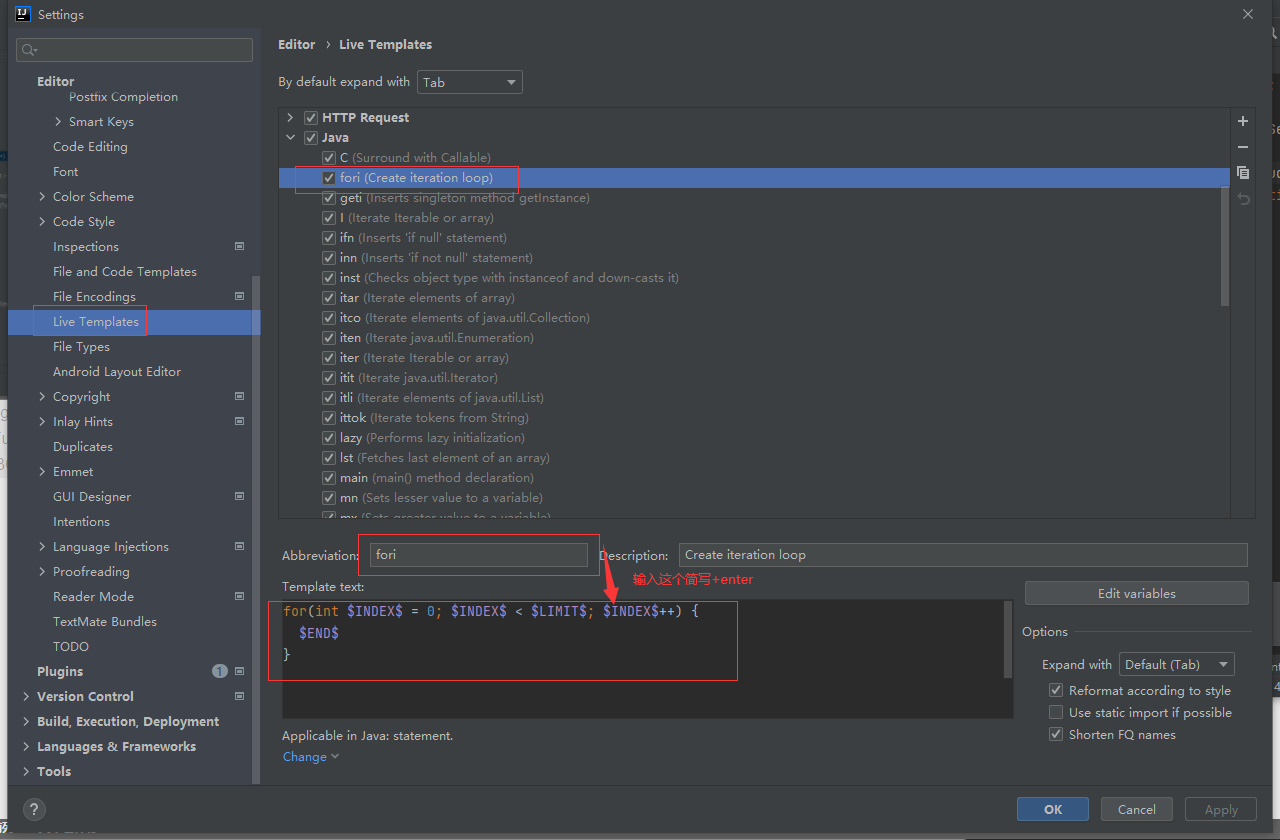Click the Apply button
Image resolution: width=1280 pixels, height=840 pixels.
[x=1221, y=809]
